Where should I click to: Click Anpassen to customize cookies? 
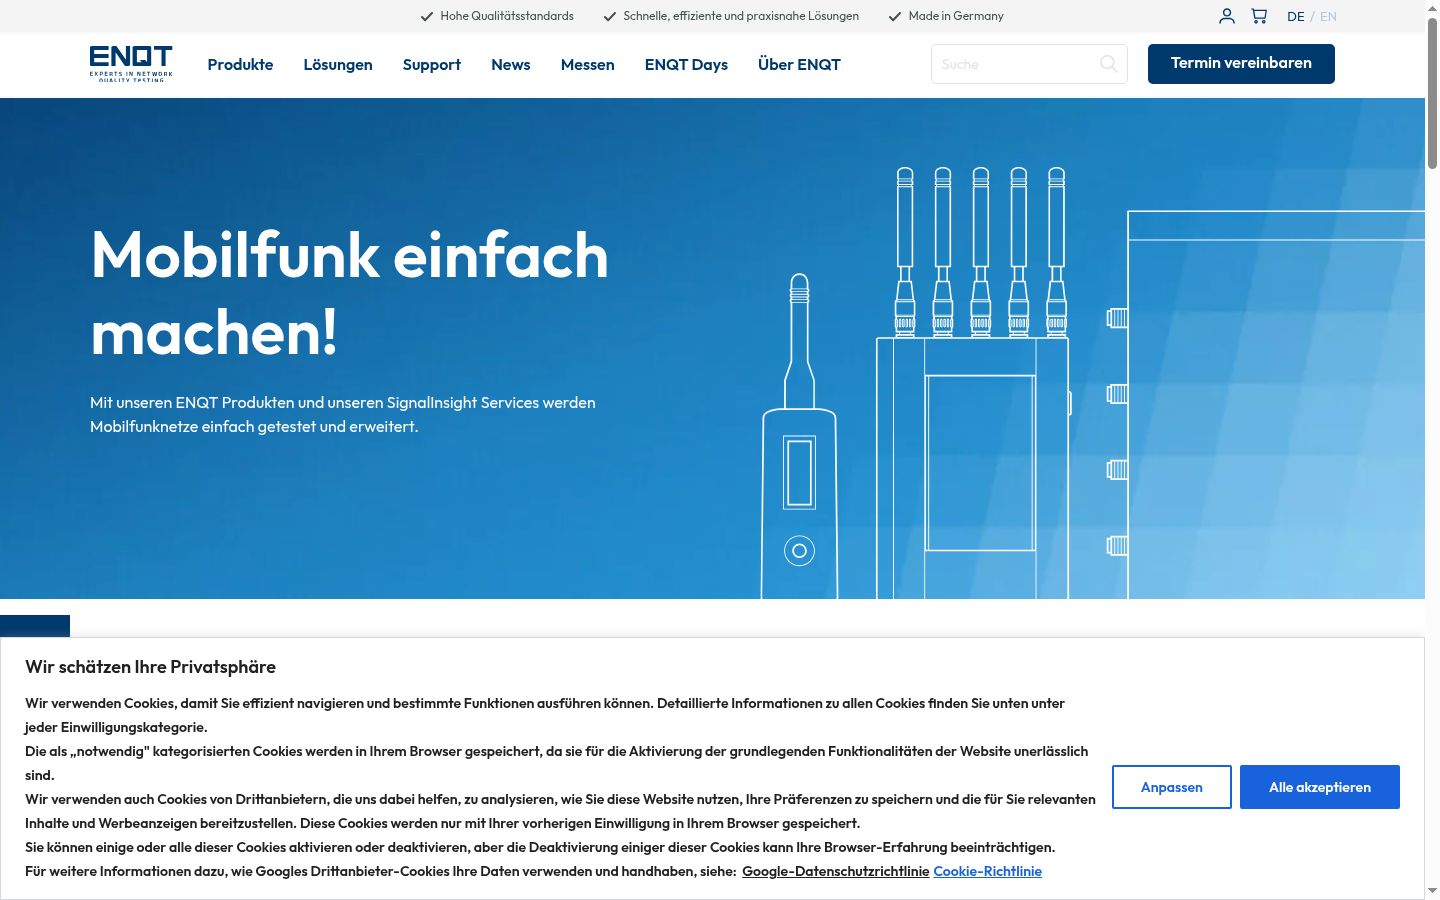(x=1172, y=787)
